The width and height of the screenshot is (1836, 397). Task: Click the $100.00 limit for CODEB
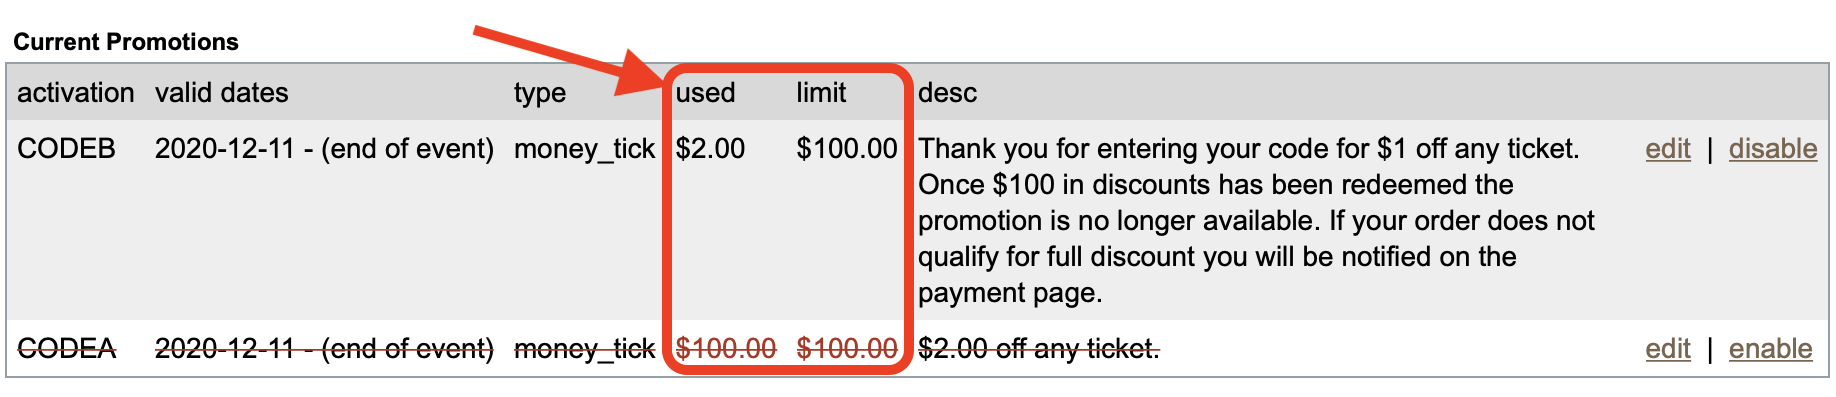[847, 149]
